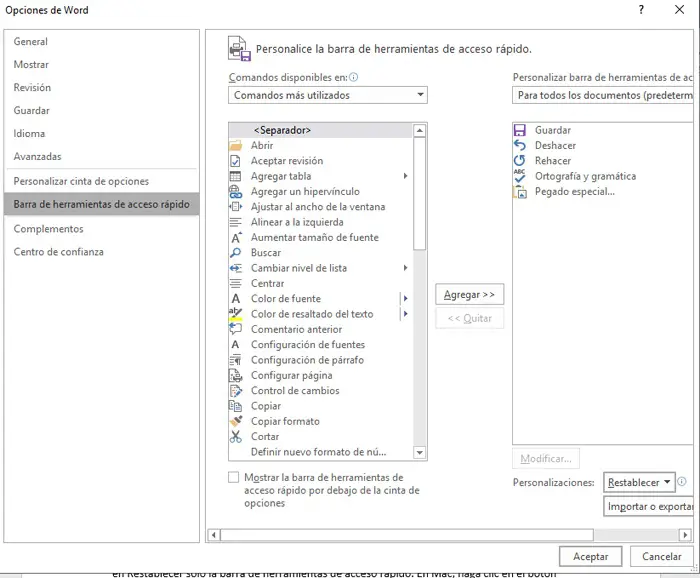Click the Agregar >> button

tap(470, 295)
